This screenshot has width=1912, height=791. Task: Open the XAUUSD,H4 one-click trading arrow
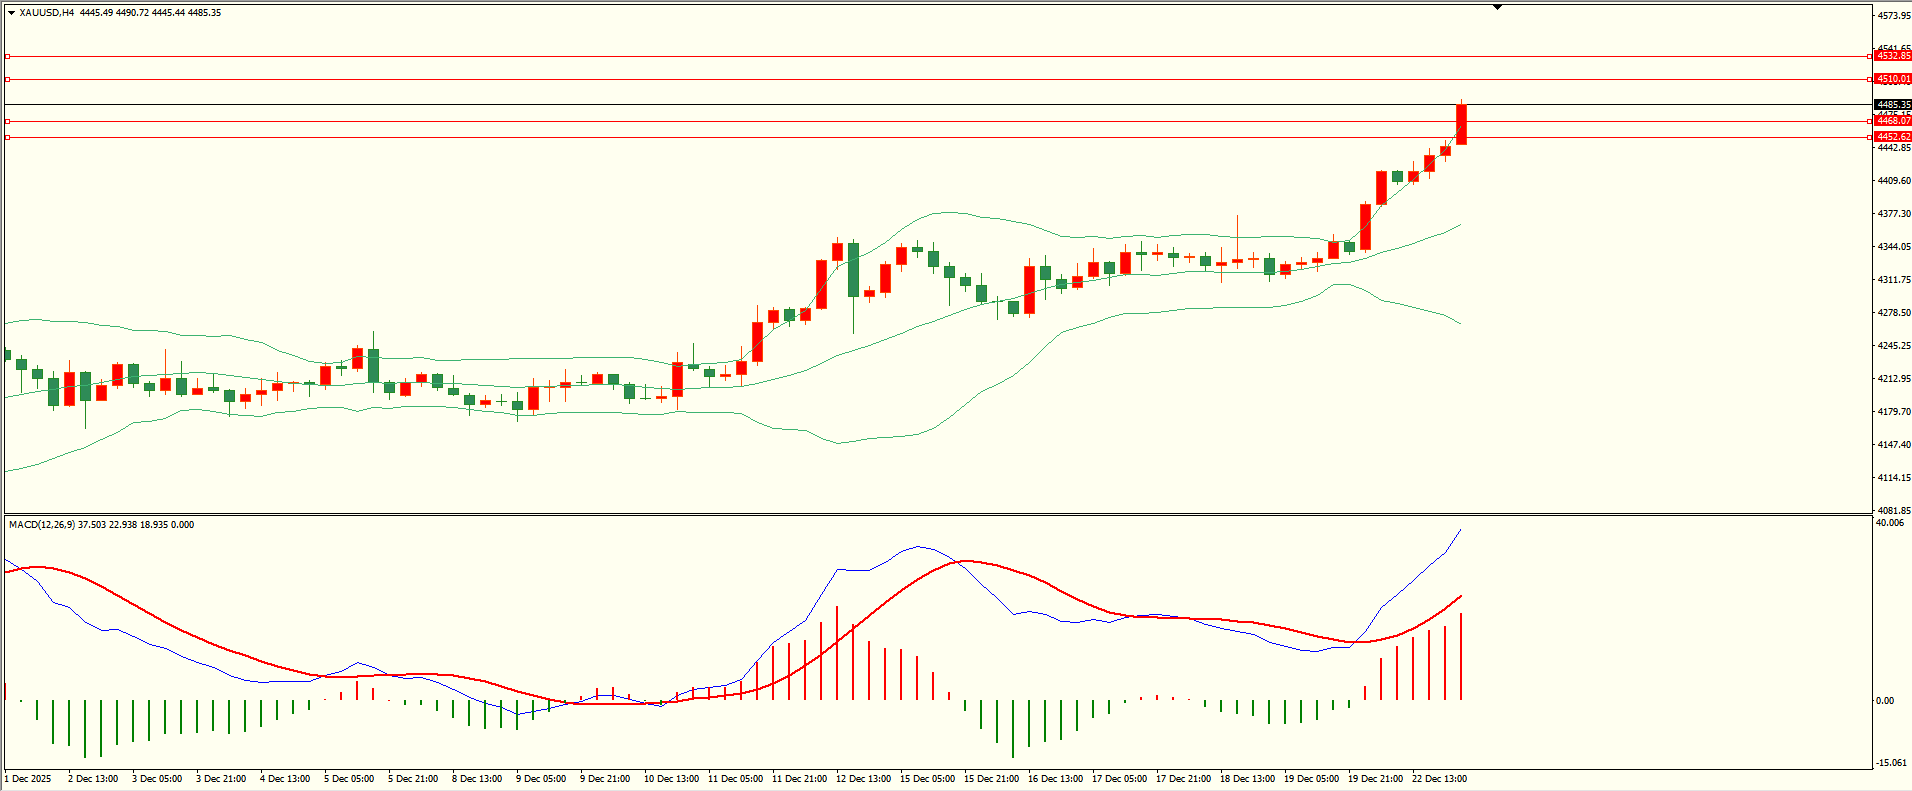(11, 13)
